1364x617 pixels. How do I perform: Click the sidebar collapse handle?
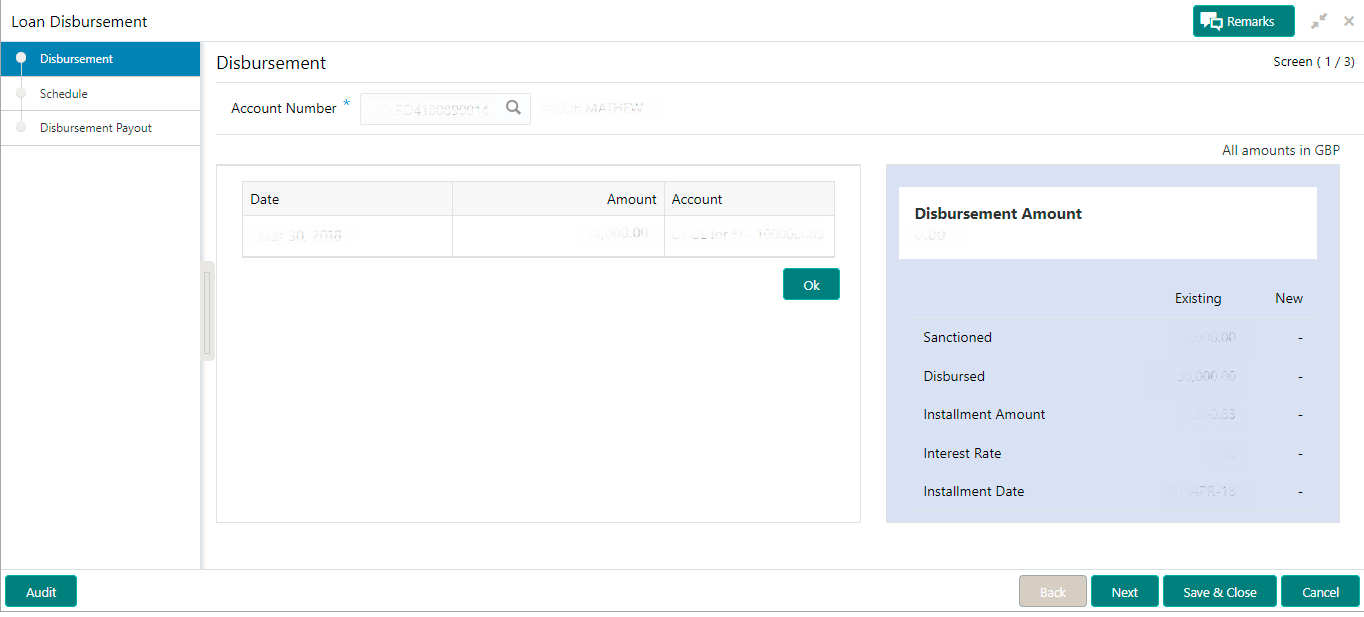point(208,312)
